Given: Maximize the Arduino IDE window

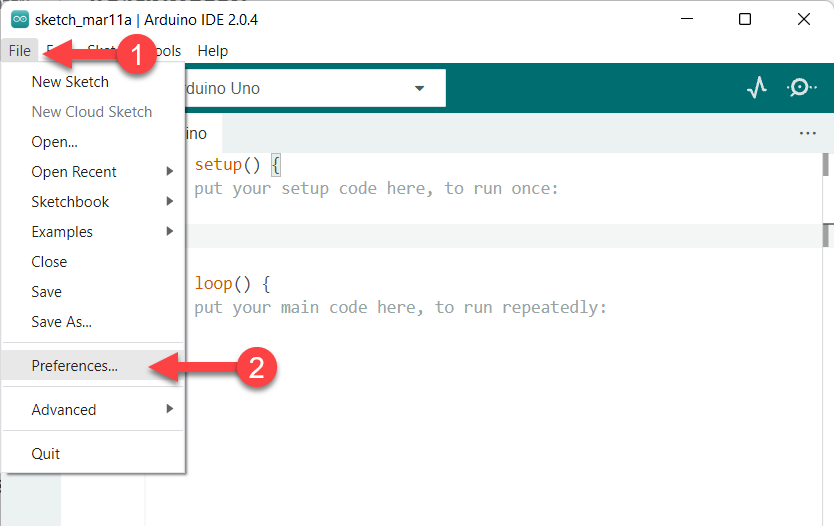Looking at the screenshot, I should 745,19.
